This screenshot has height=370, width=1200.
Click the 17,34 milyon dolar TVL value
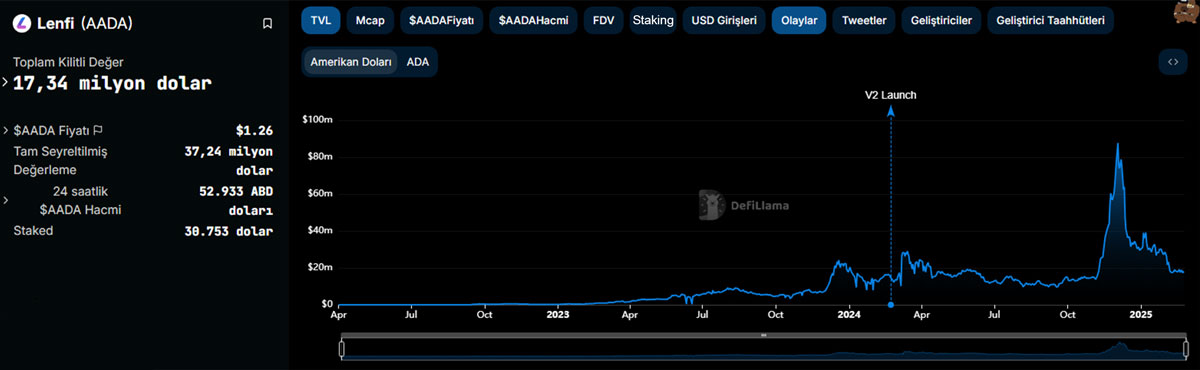click(112, 83)
